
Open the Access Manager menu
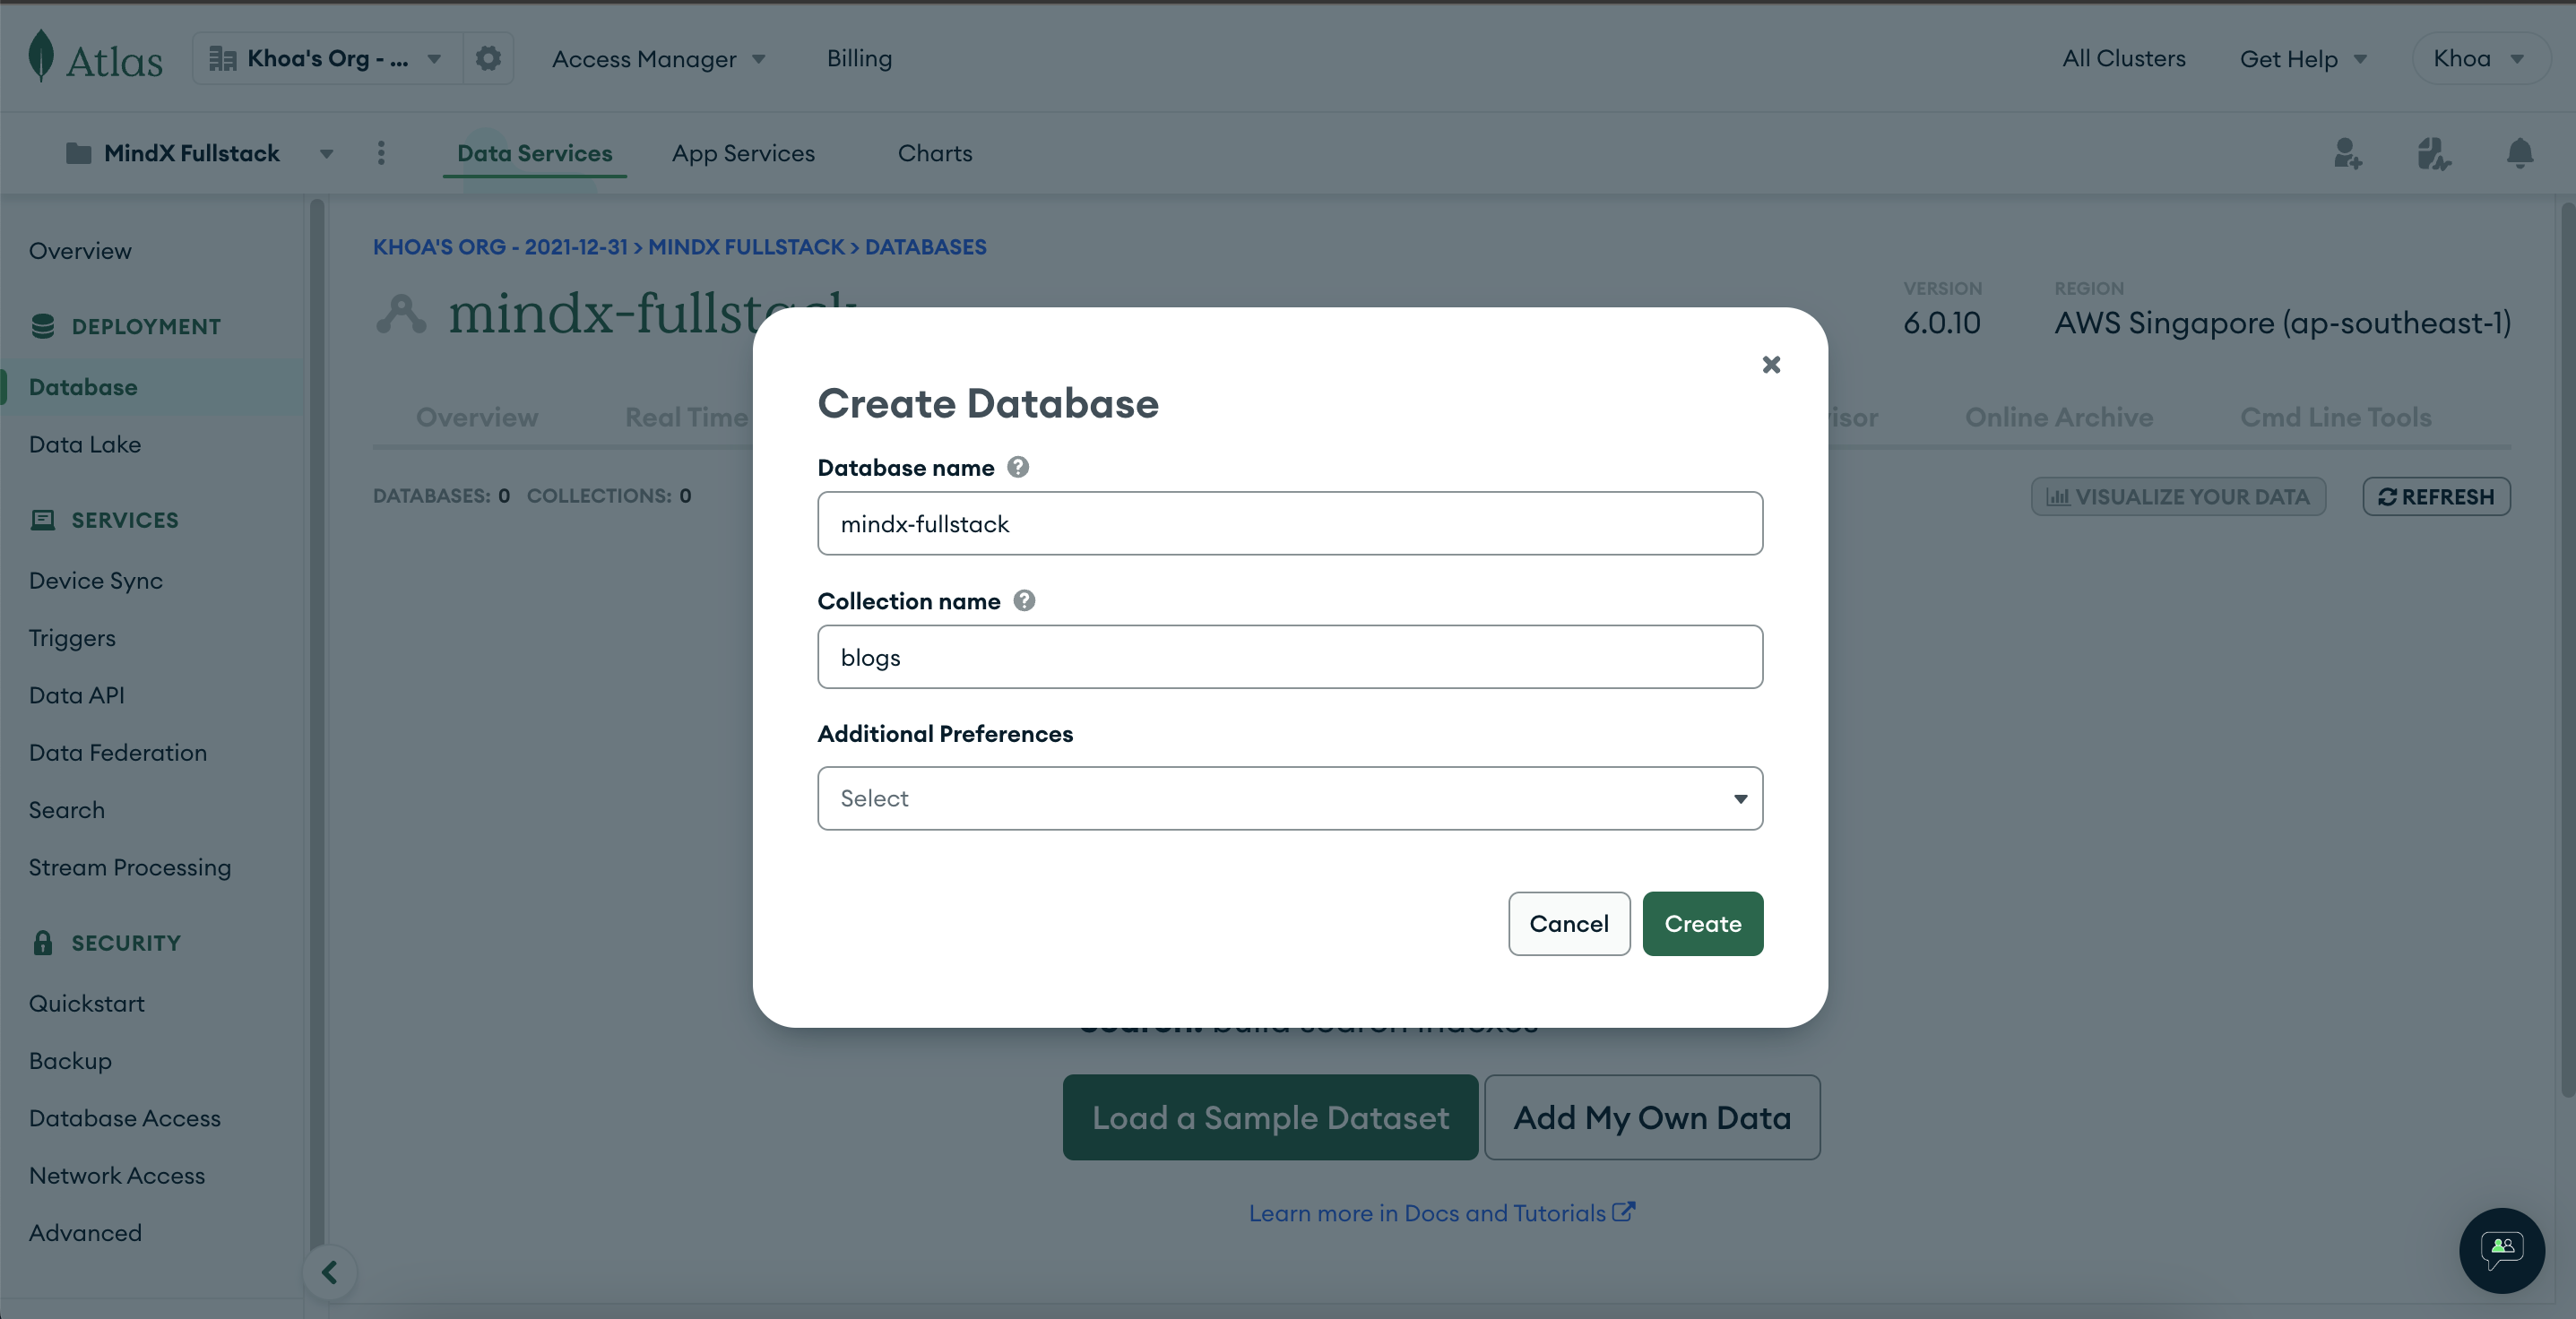pos(658,59)
